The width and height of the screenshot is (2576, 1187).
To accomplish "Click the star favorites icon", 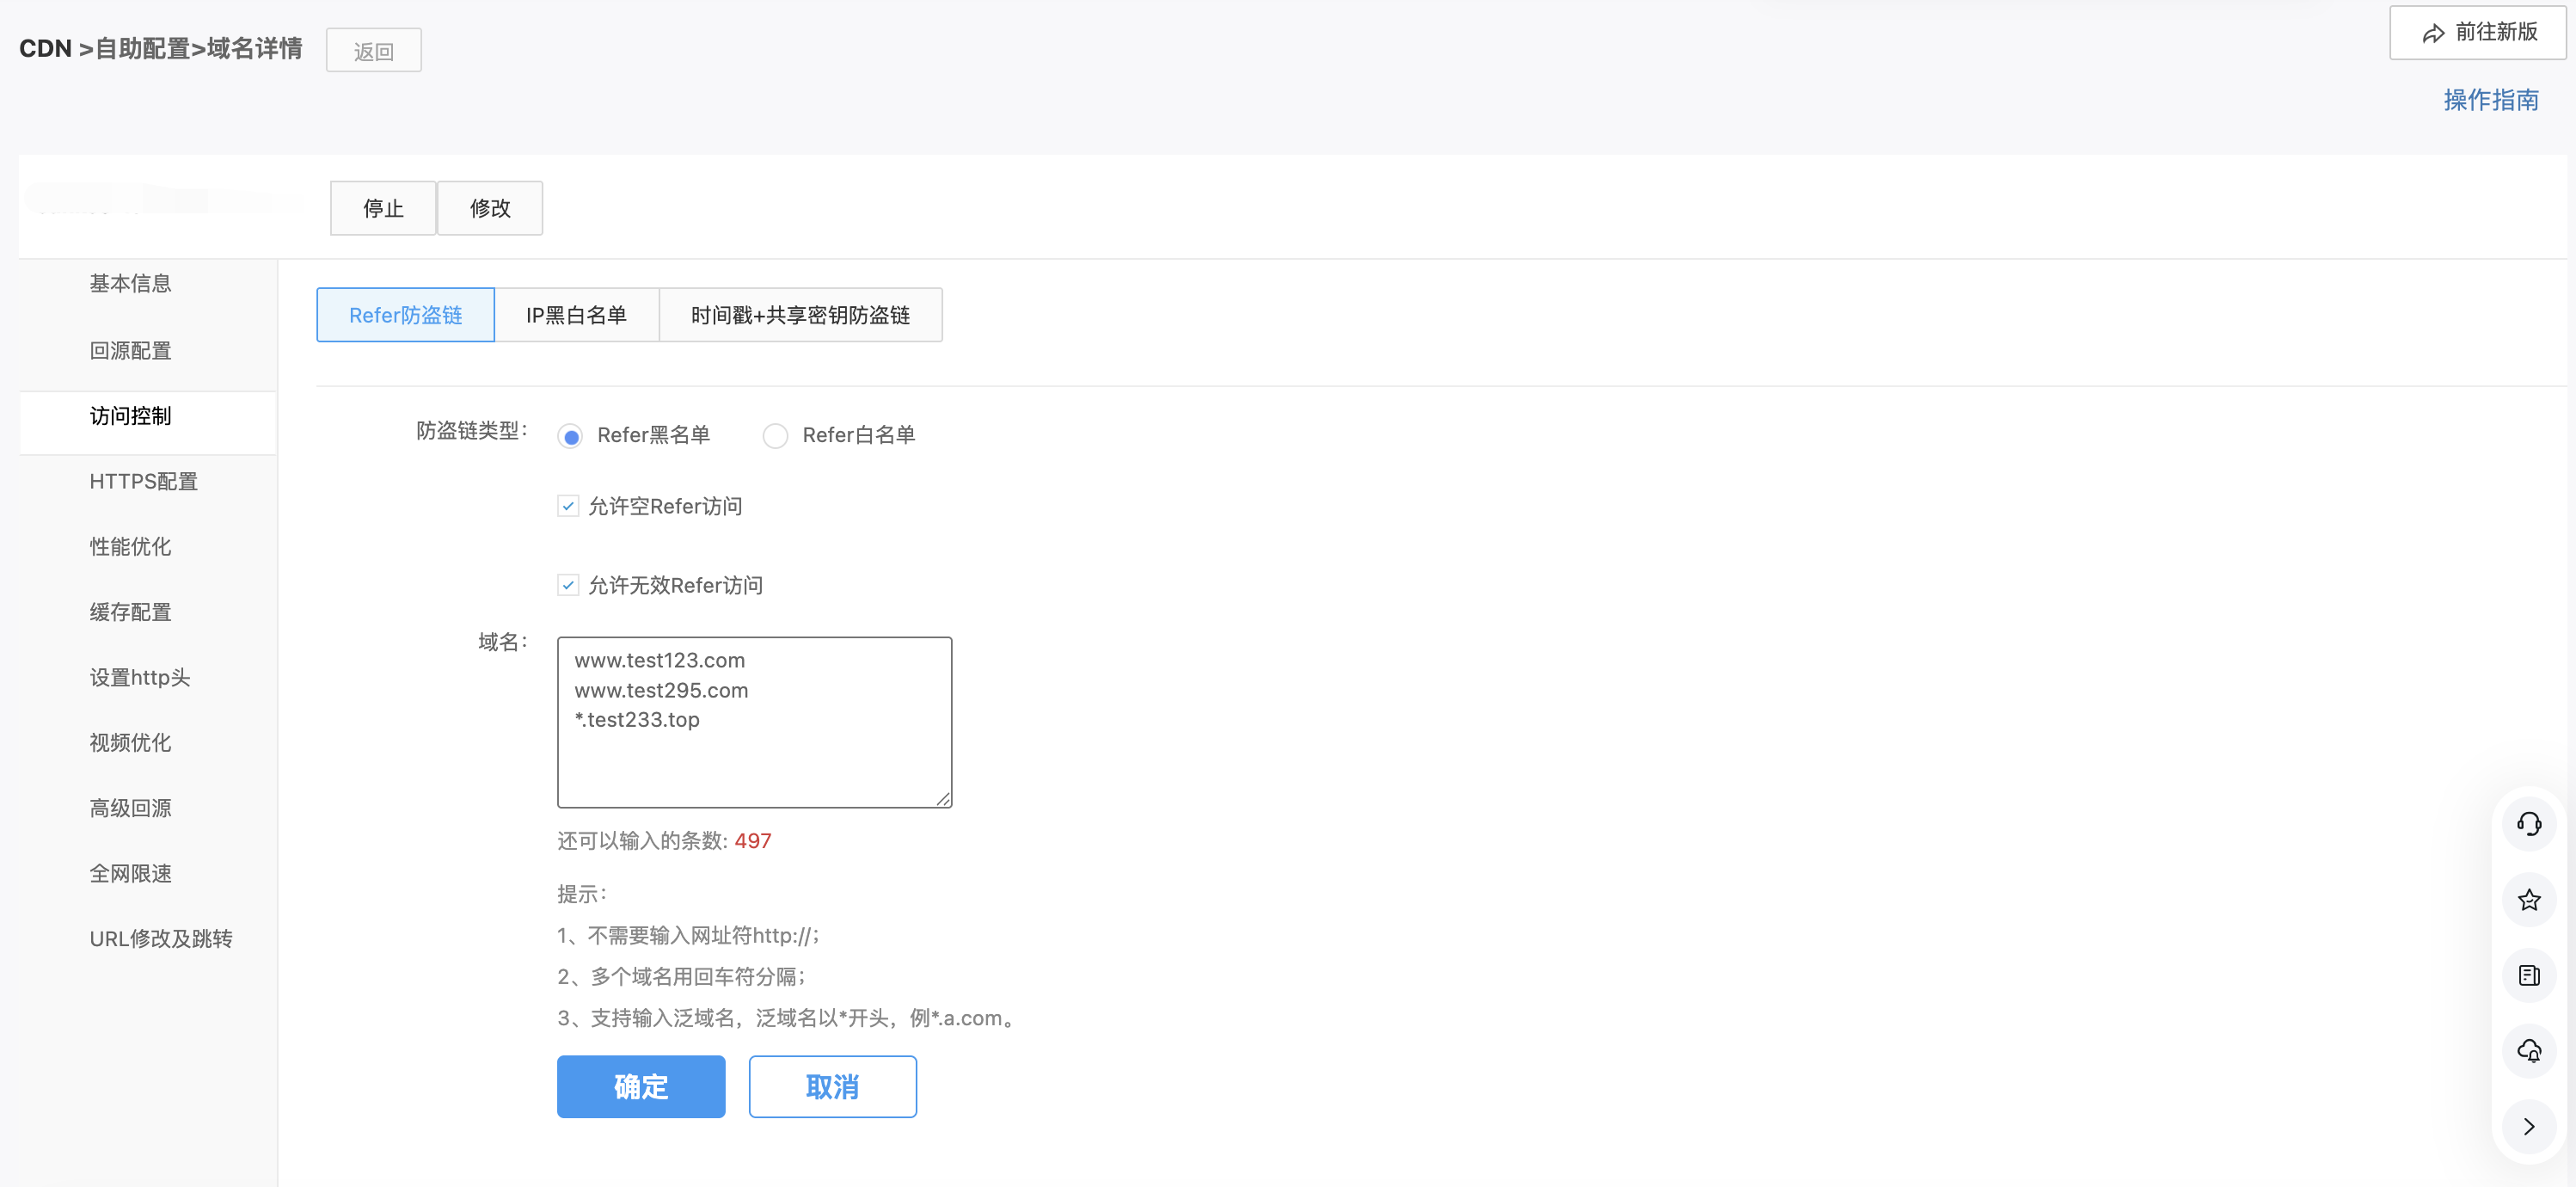I will point(2528,900).
